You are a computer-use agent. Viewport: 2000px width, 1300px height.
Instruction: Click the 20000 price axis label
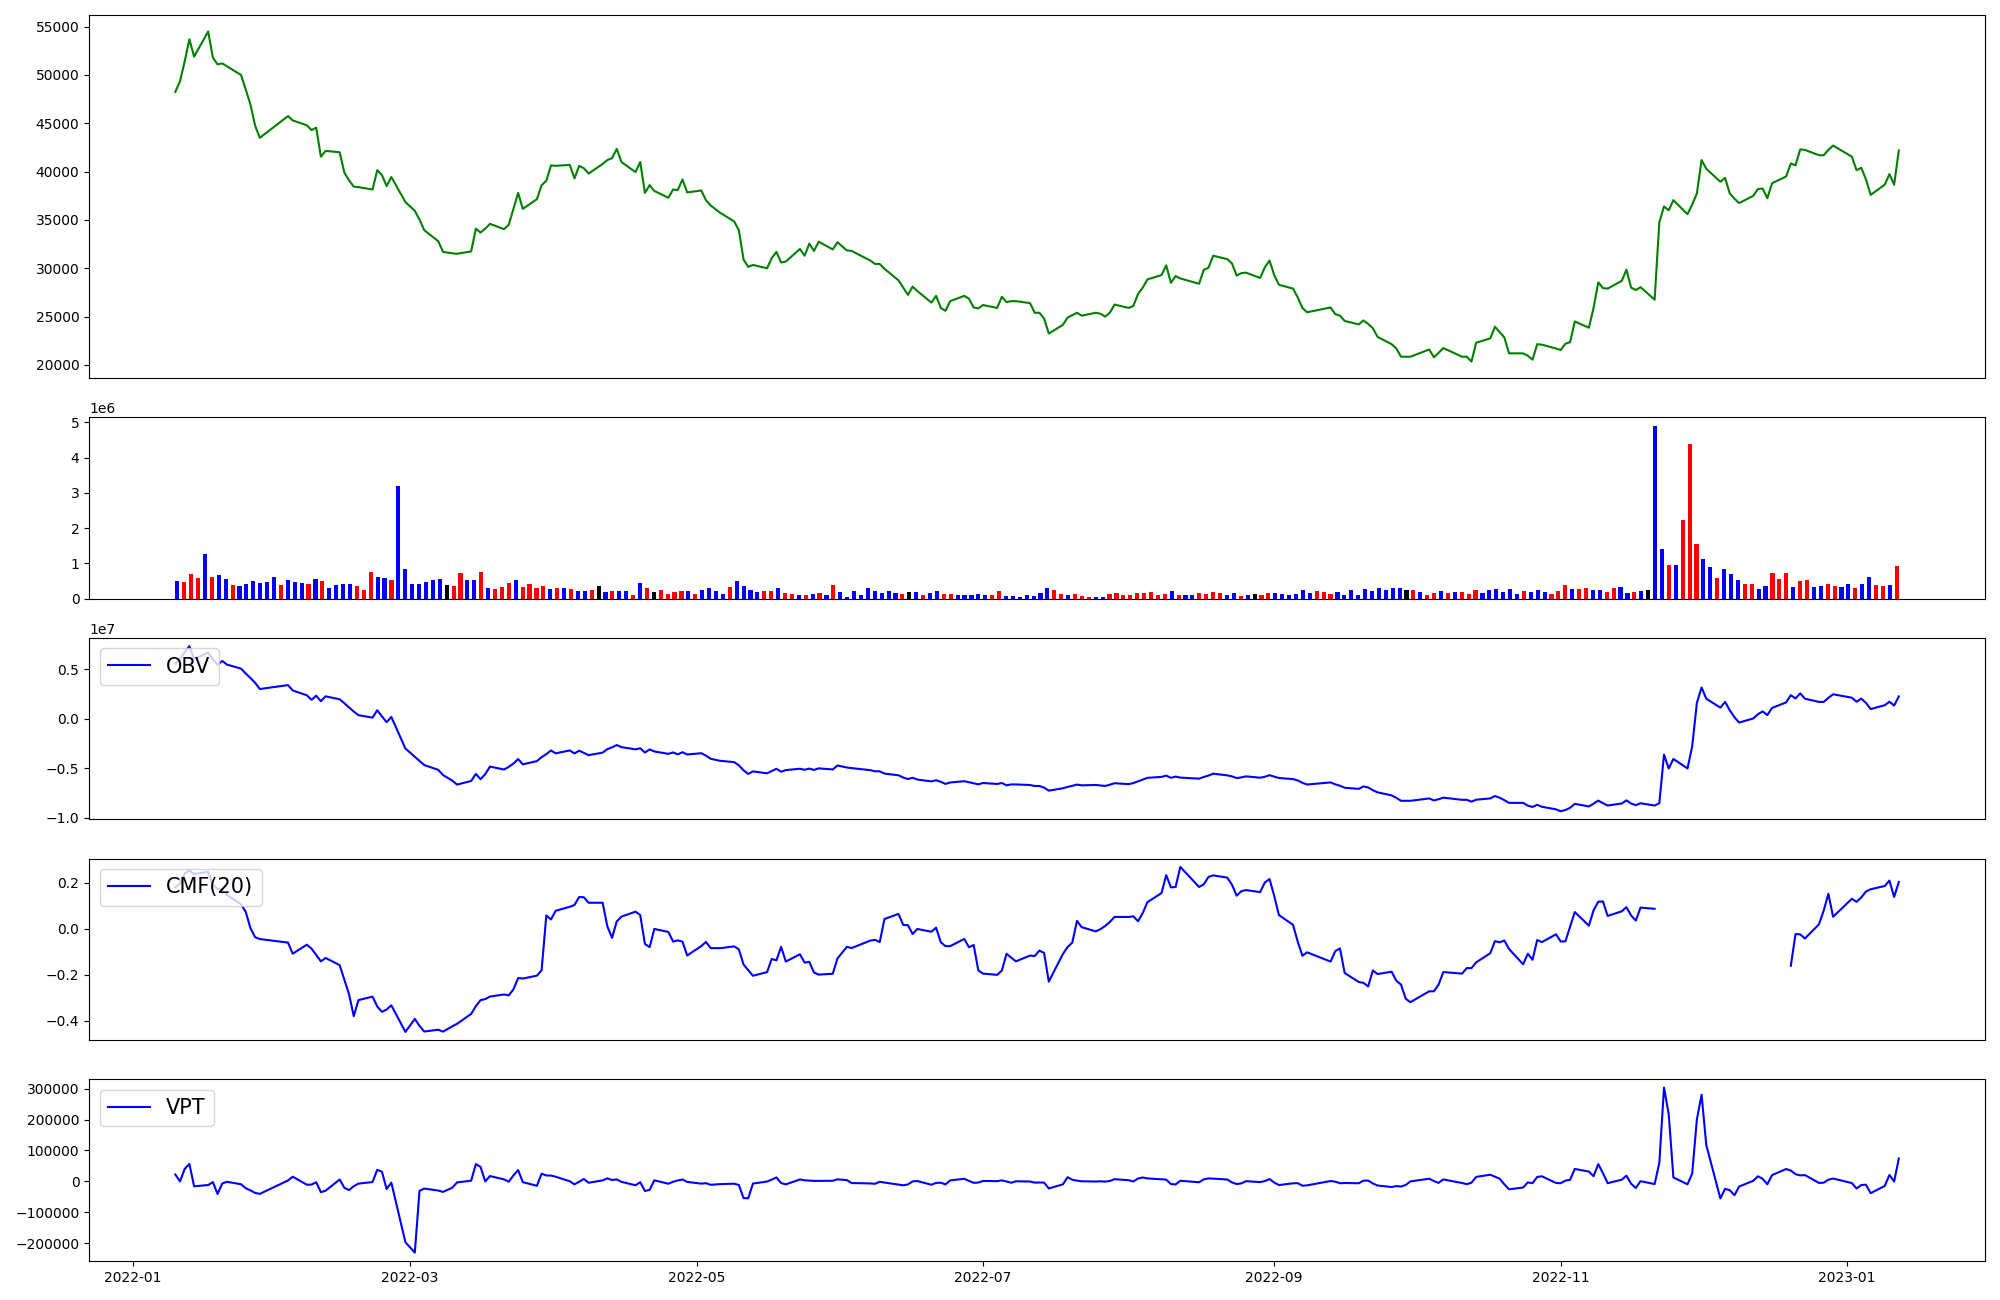click(57, 366)
